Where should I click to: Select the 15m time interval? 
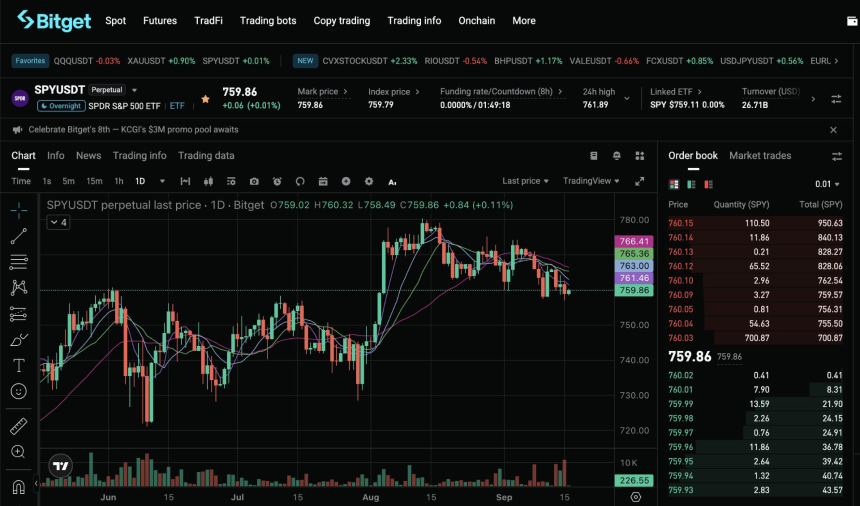click(x=94, y=181)
